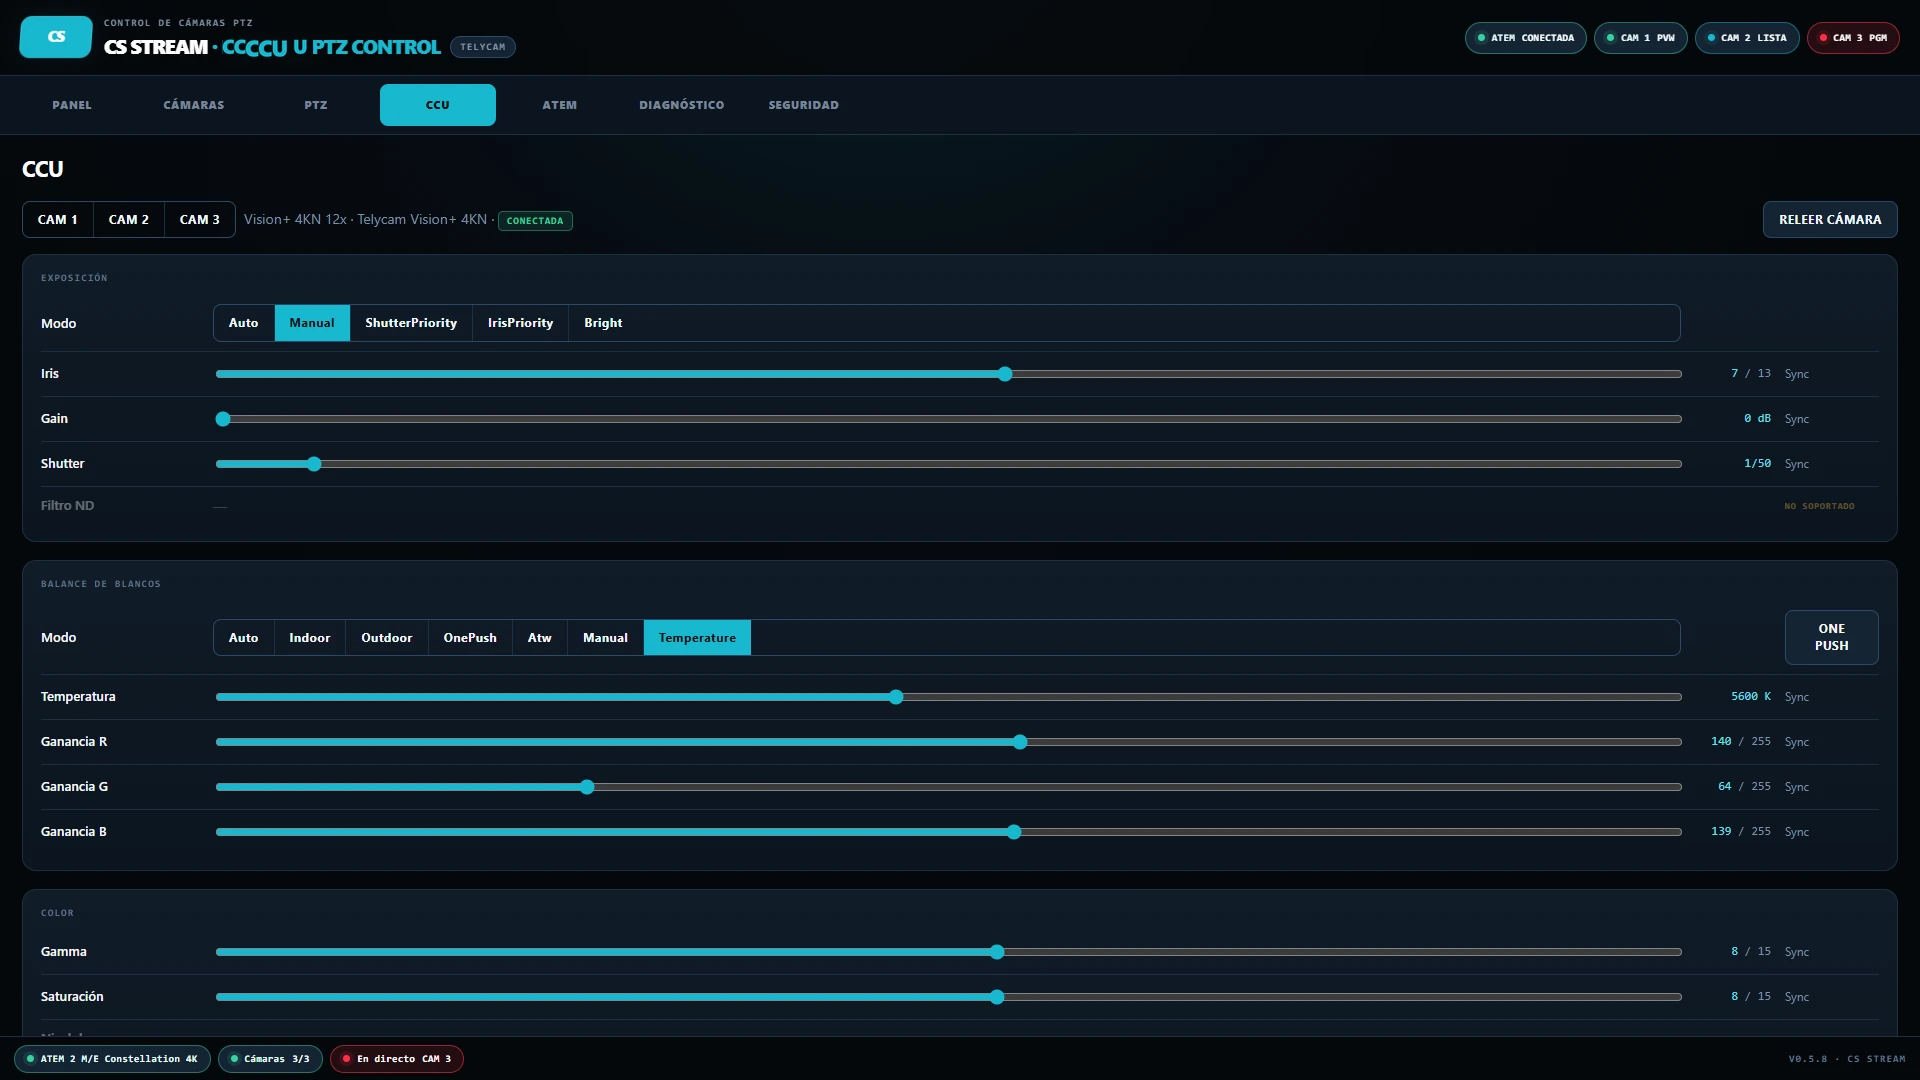Viewport: 1920px width, 1080px height.
Task: Click the CAM 3 PGM status badge
Action: (x=1853, y=38)
